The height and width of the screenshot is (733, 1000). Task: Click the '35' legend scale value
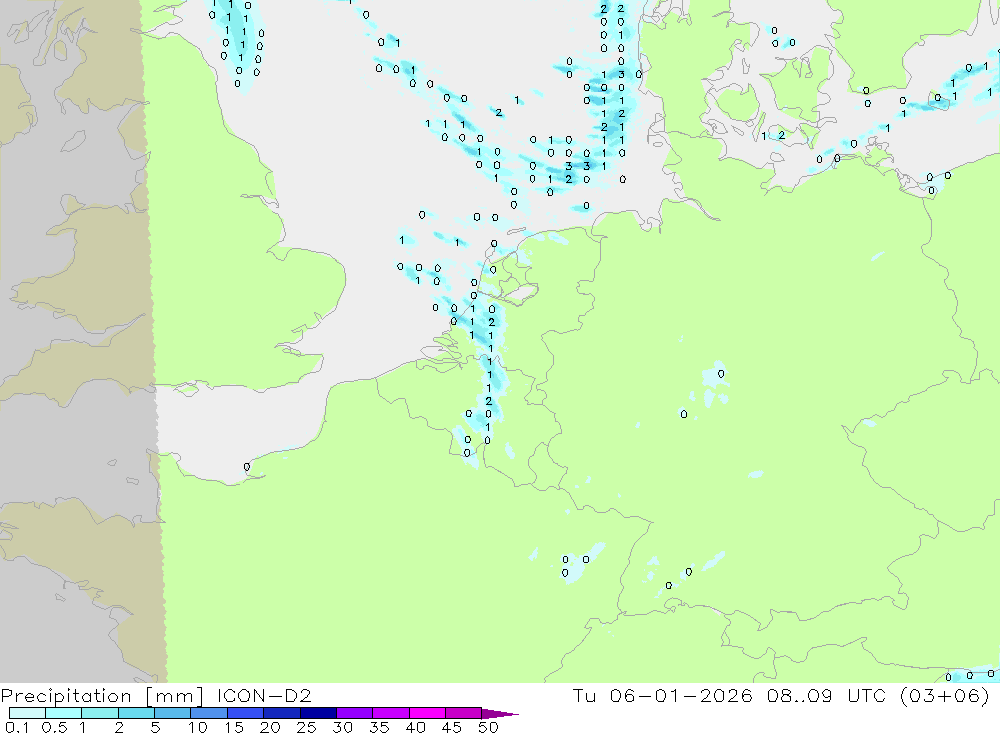click(379, 727)
